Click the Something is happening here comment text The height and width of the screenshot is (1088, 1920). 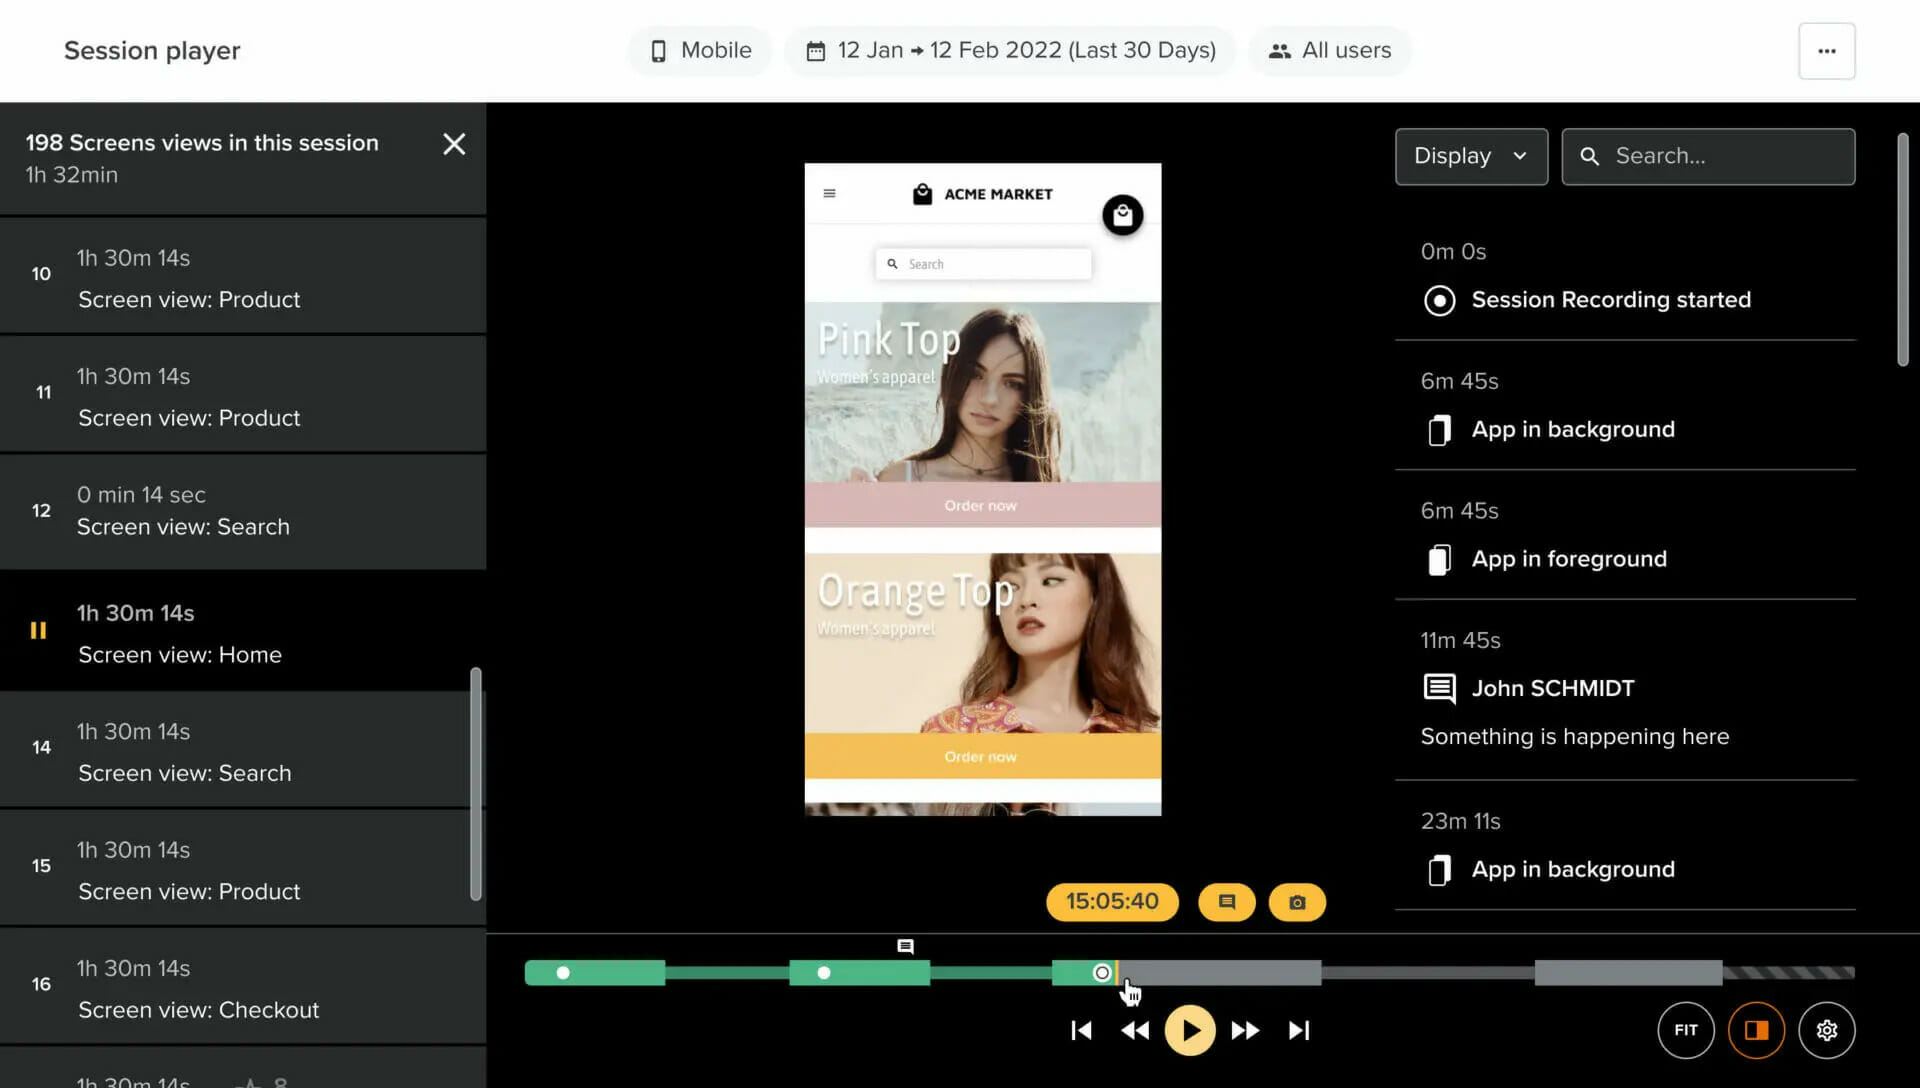[x=1574, y=737]
